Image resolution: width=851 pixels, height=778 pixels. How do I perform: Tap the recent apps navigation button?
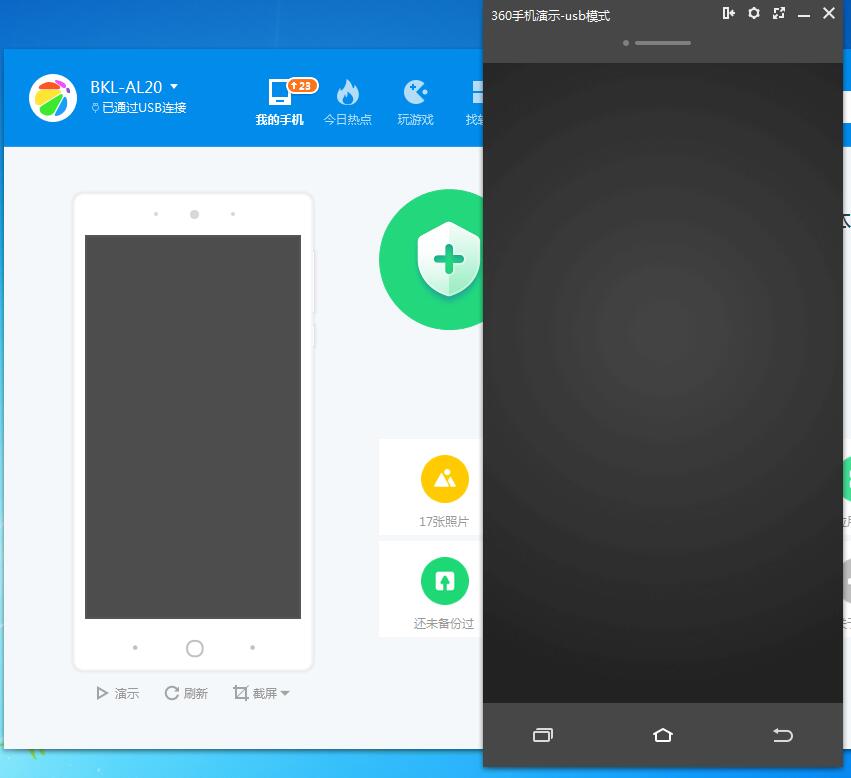[x=543, y=735]
